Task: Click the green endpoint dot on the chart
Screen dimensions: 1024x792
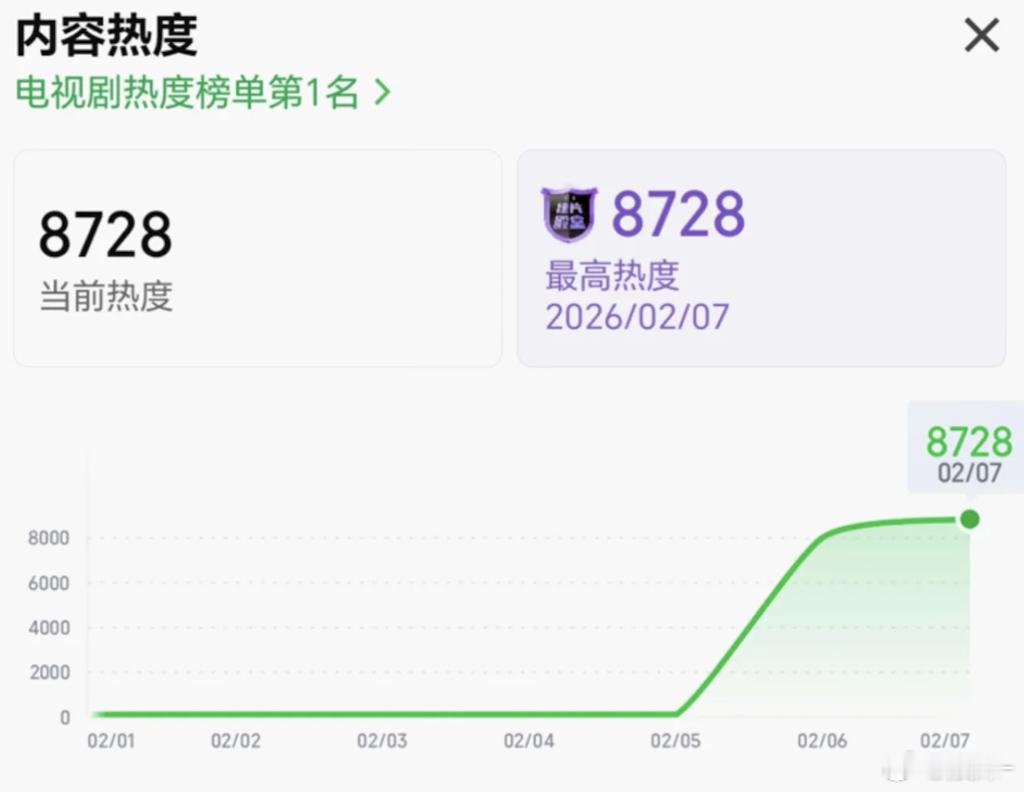Action: point(968,518)
